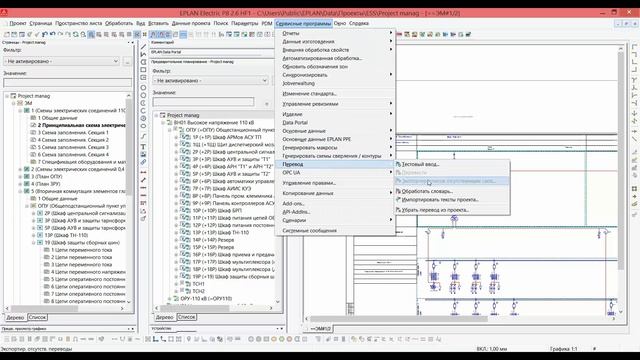Click the 'Значение' field in the pages panel
Screen dimensions: 640x360
(68, 83)
